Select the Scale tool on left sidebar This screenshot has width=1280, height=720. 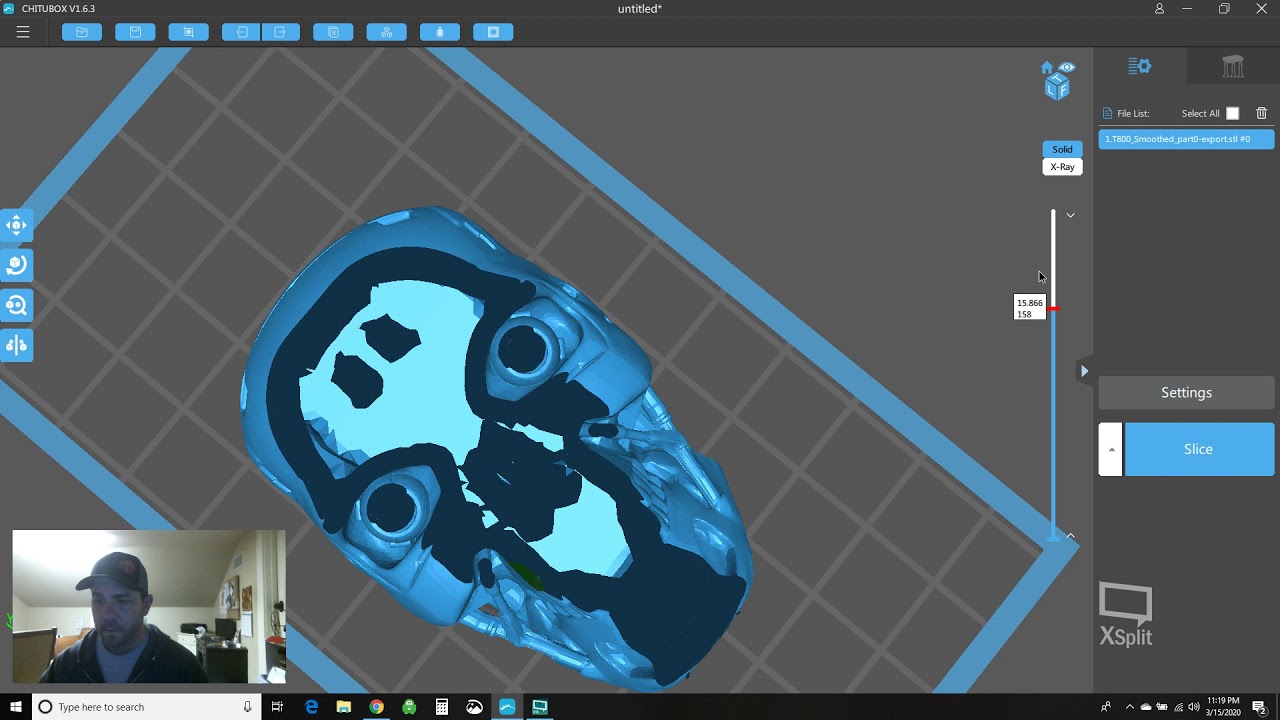(x=16, y=305)
